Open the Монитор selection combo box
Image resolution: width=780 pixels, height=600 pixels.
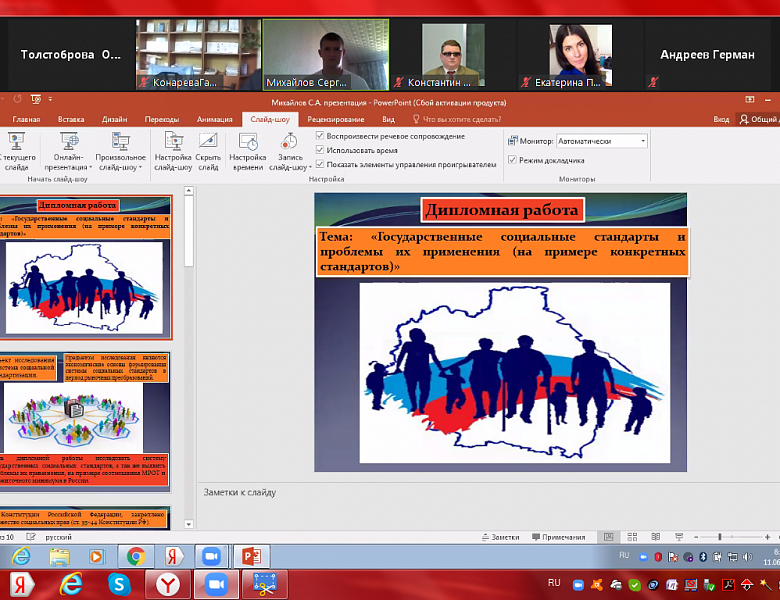click(x=602, y=141)
